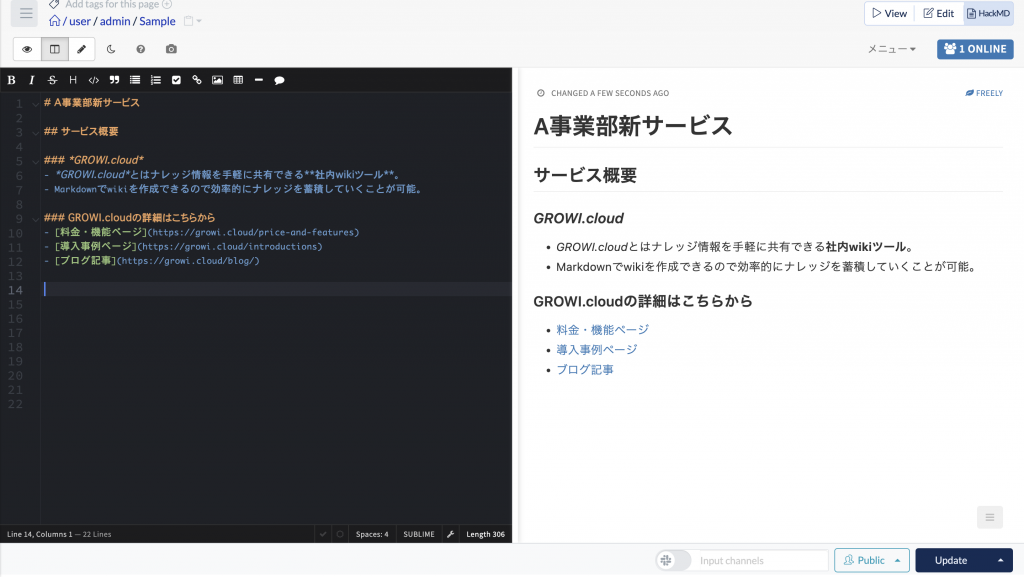Click editor line 14 with cursor

[277, 289]
